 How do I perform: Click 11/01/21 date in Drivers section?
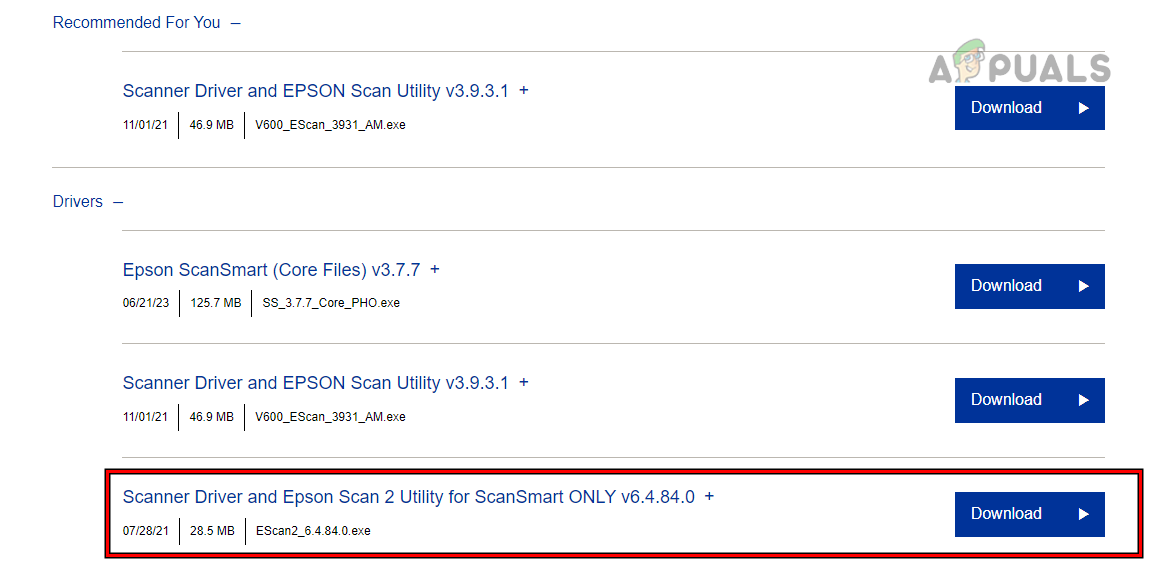pos(145,417)
